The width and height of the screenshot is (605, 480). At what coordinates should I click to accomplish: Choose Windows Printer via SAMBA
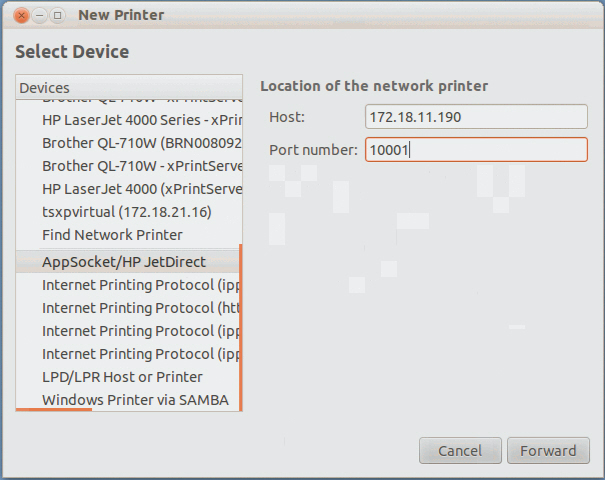coord(135,400)
